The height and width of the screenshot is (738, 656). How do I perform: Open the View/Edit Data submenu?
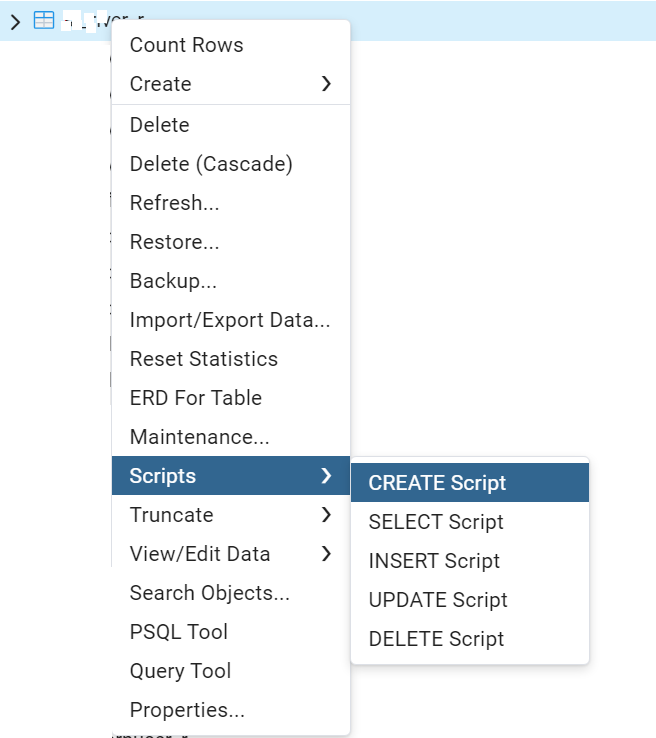pyautogui.click(x=231, y=554)
